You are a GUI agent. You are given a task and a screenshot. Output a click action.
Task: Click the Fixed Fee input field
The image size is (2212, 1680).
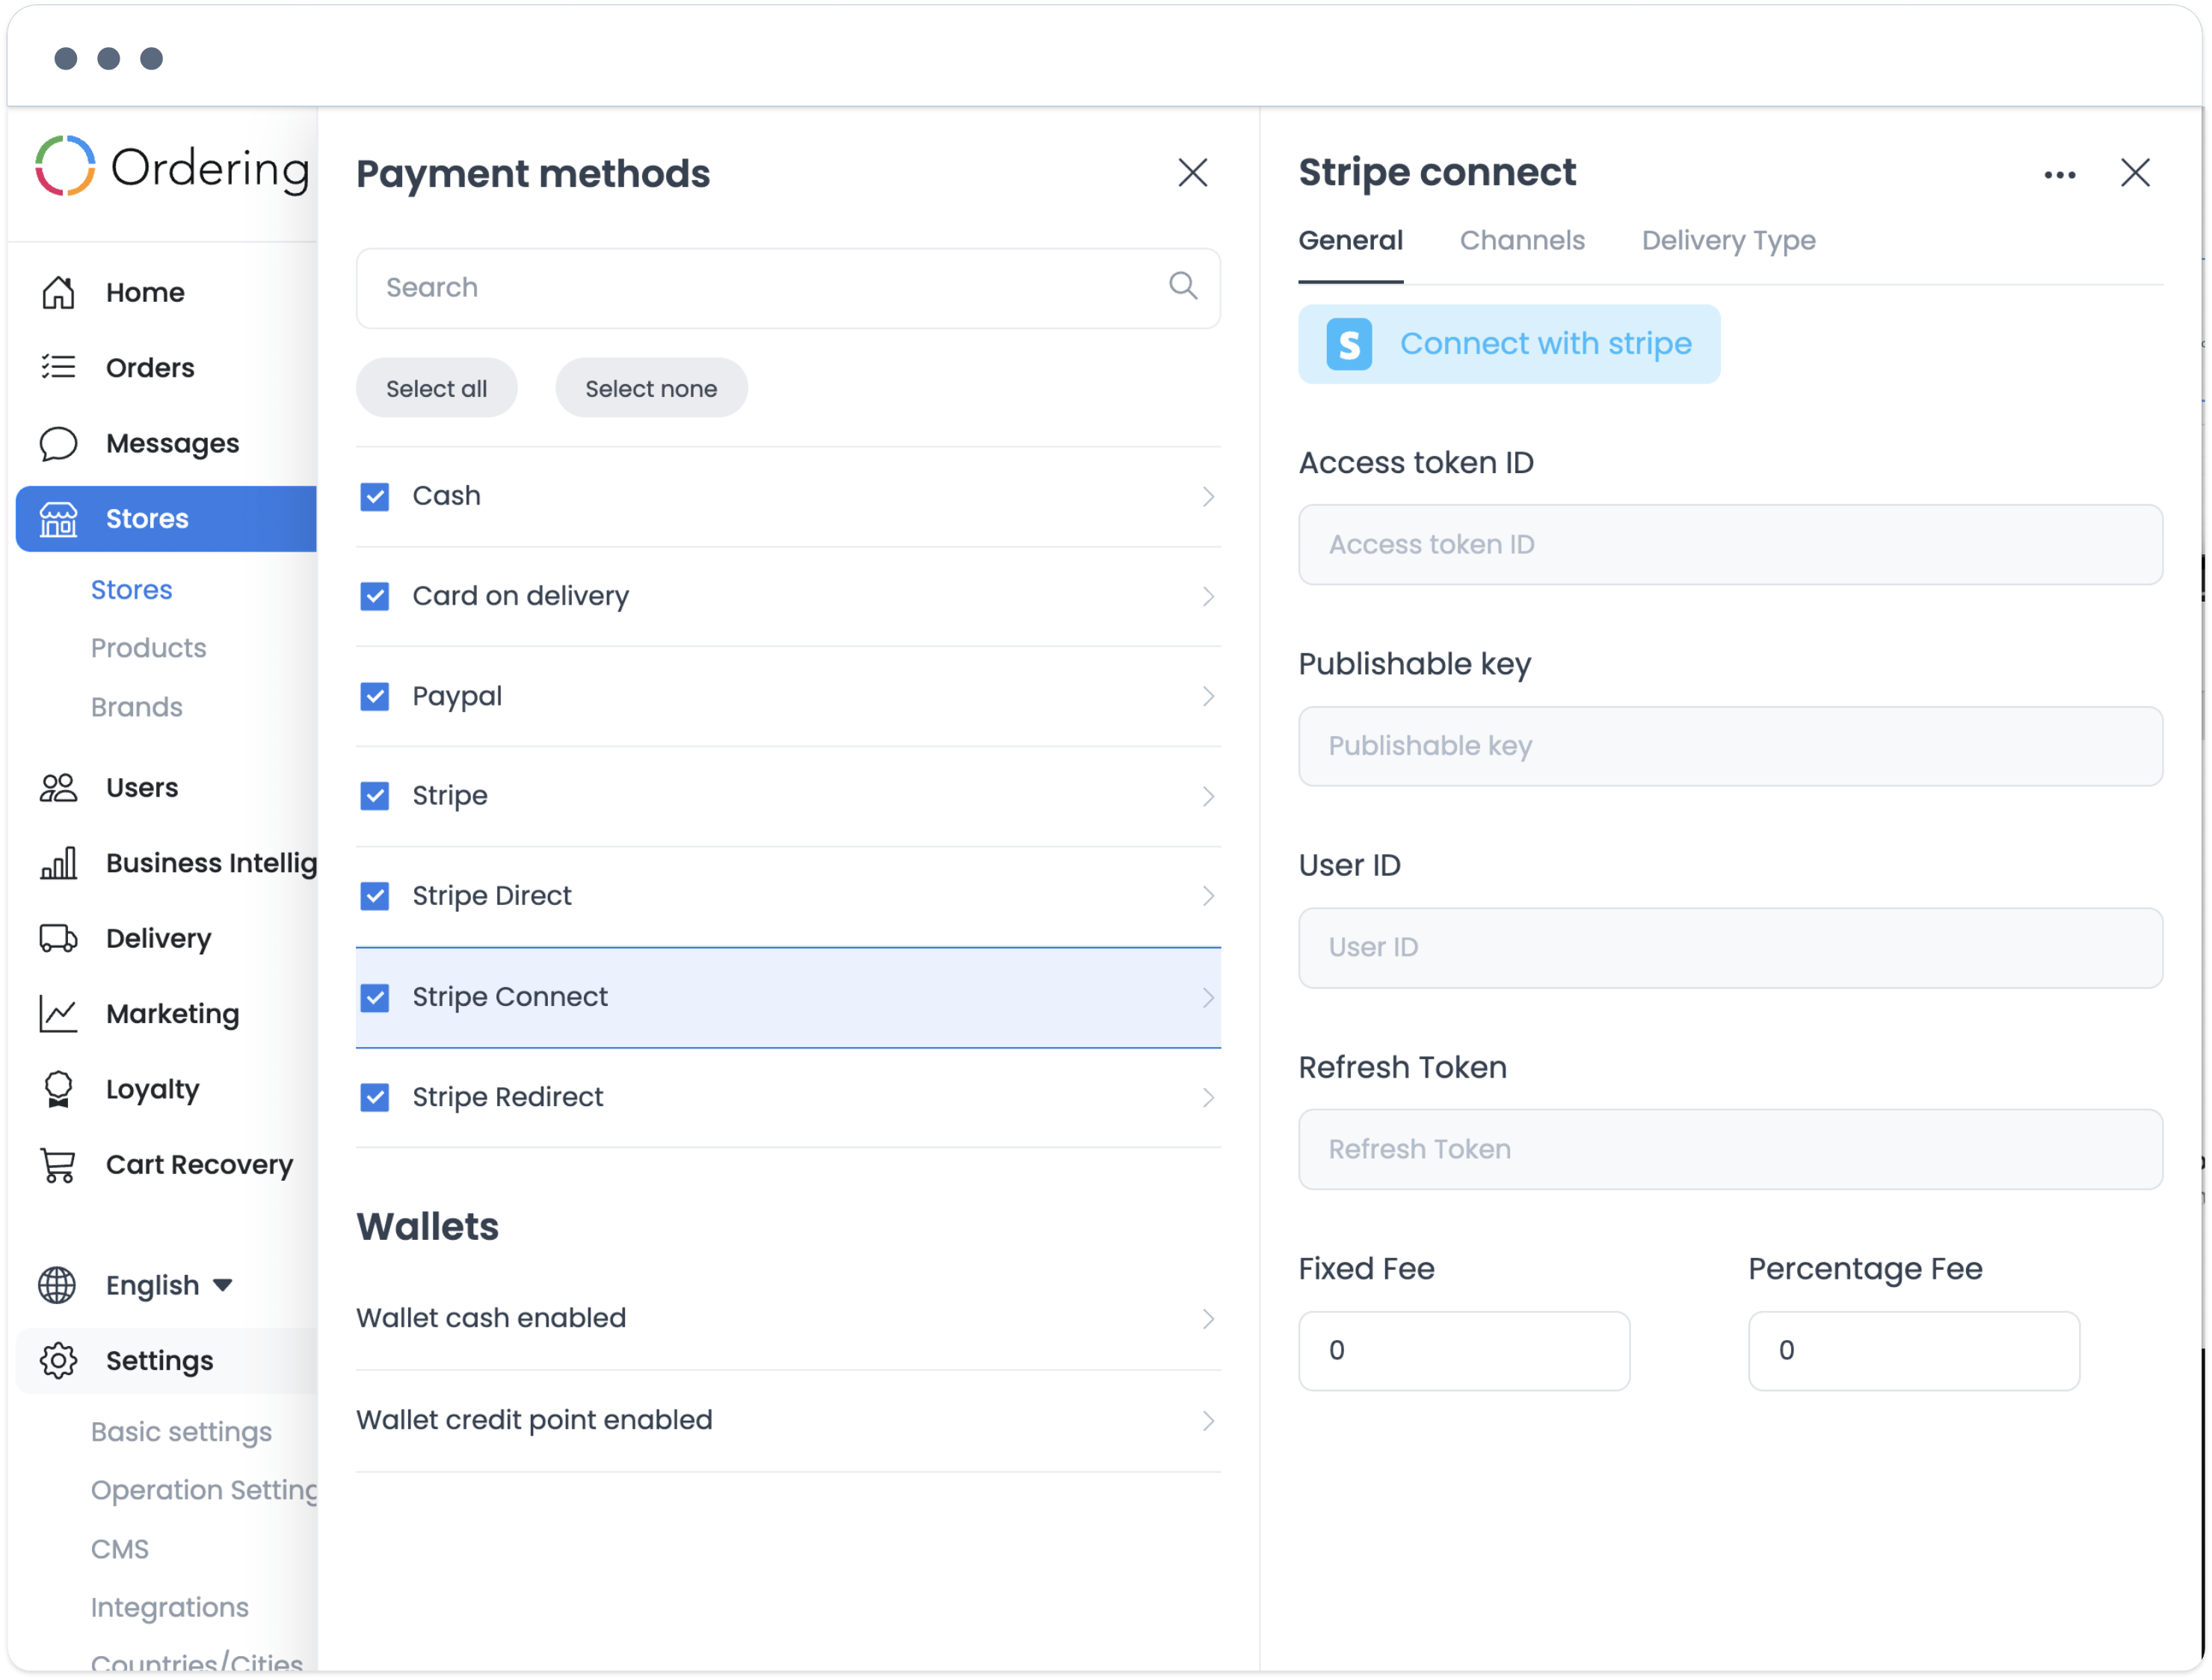pyautogui.click(x=1464, y=1351)
